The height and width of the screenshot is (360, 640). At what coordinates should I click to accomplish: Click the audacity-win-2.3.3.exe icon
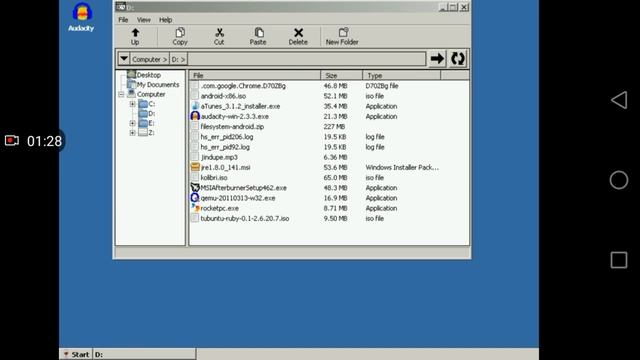[195, 116]
